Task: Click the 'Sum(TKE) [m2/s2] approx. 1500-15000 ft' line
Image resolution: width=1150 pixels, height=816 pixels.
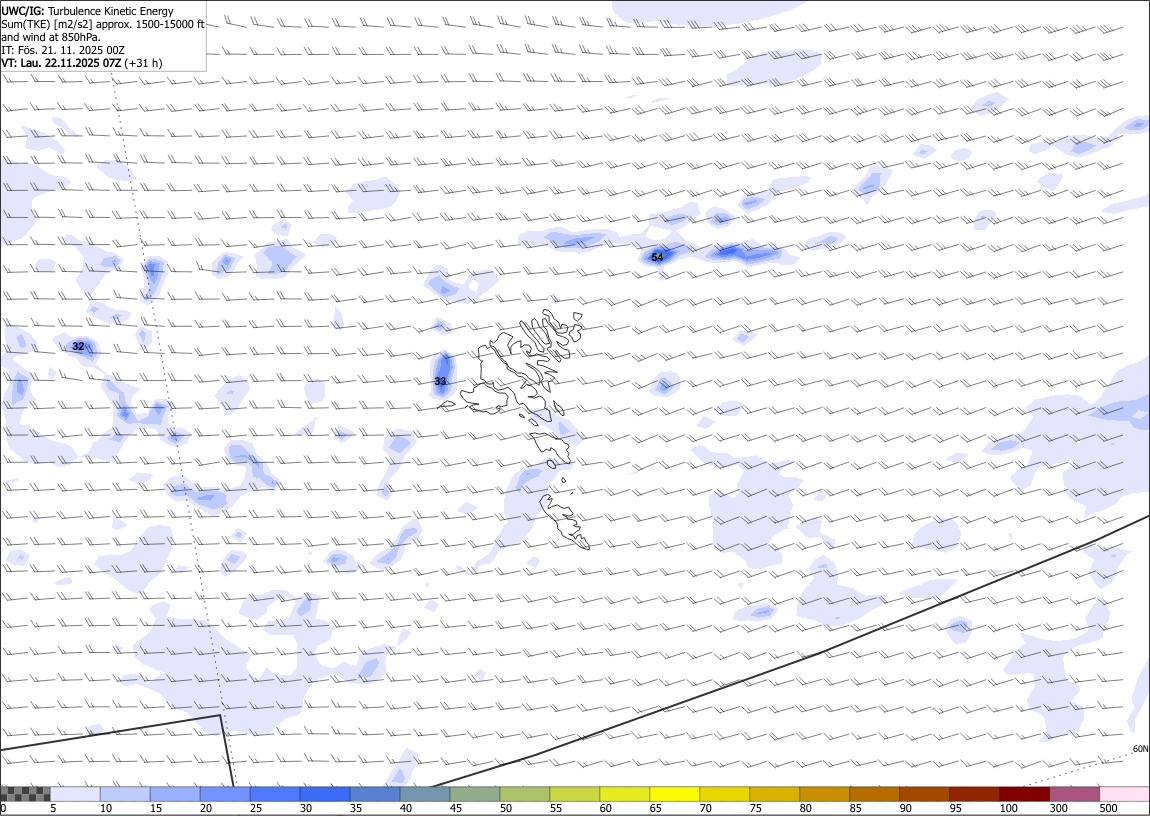Action: 103,24
